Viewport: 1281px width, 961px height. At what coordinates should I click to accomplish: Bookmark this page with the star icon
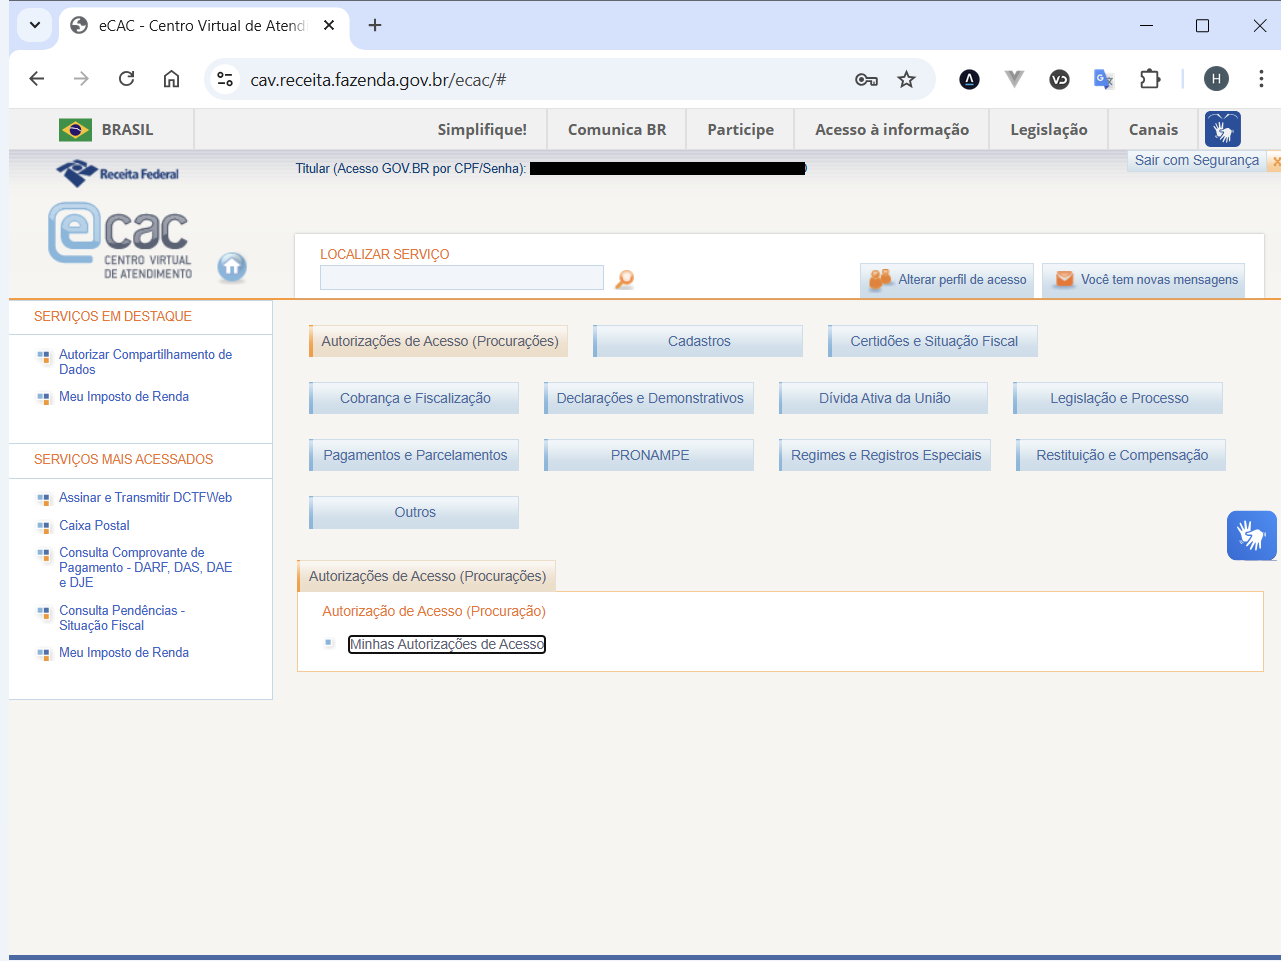pos(906,80)
